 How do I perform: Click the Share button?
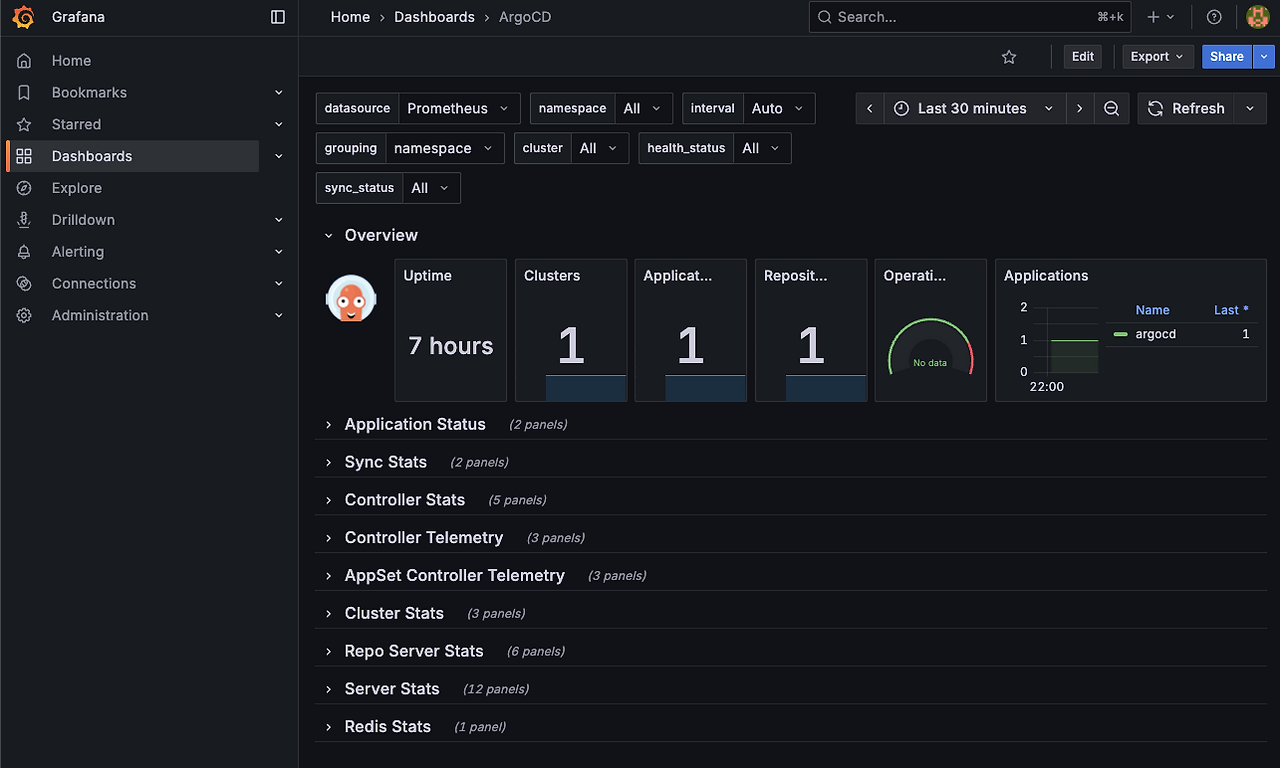[x=1227, y=57]
